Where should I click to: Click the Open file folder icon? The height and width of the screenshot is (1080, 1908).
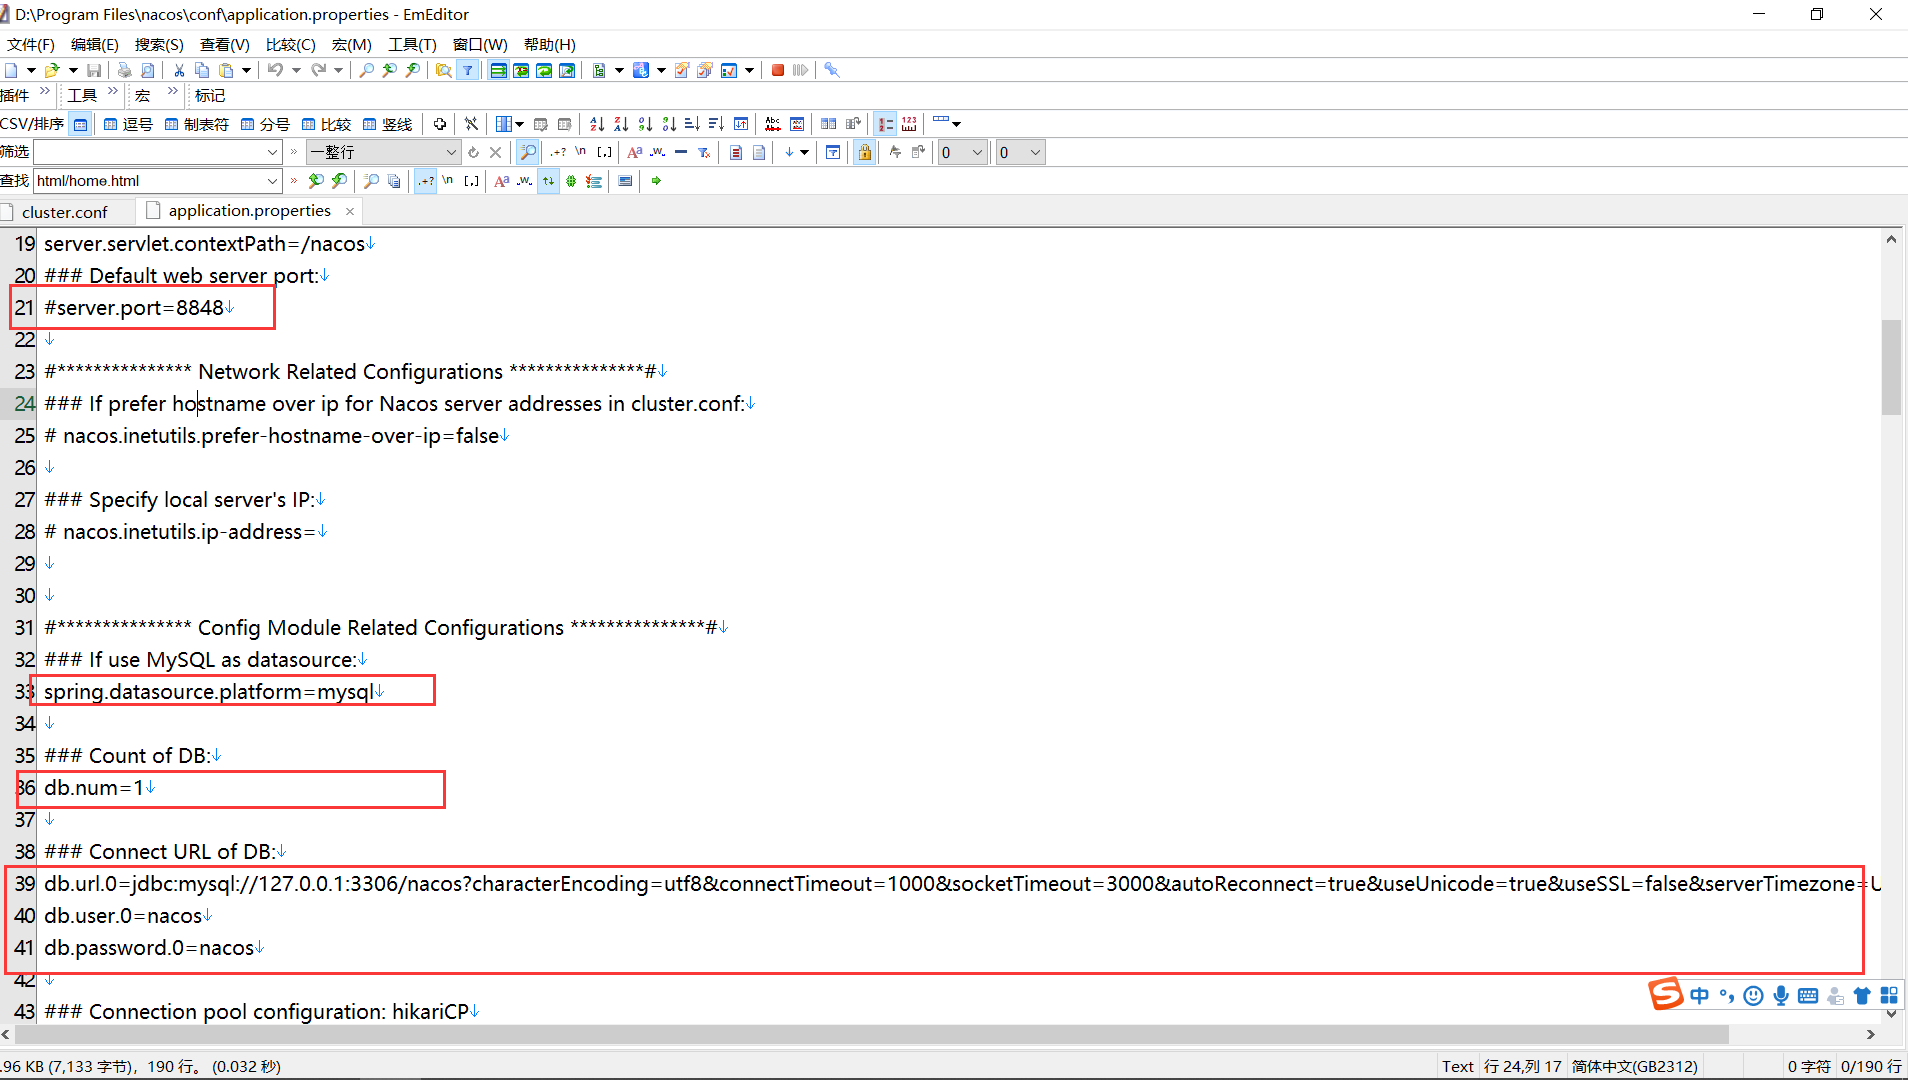[52, 70]
